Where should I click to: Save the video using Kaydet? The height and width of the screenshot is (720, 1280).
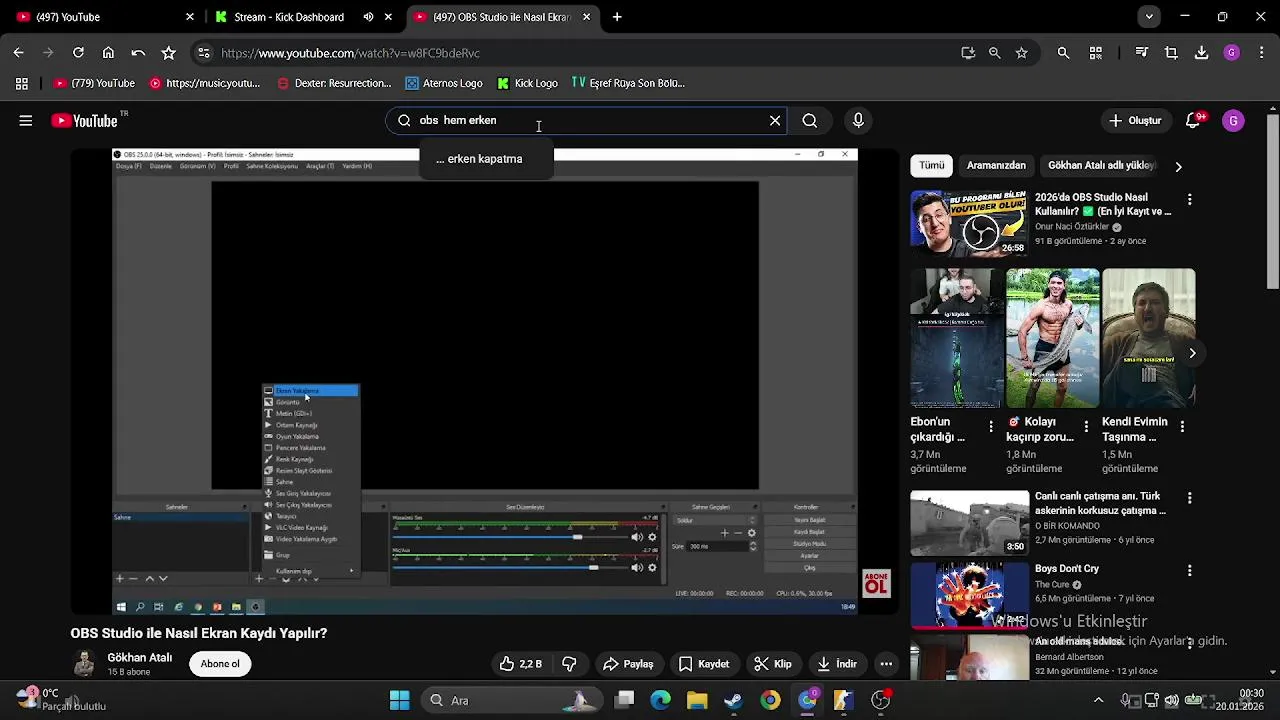click(x=704, y=664)
